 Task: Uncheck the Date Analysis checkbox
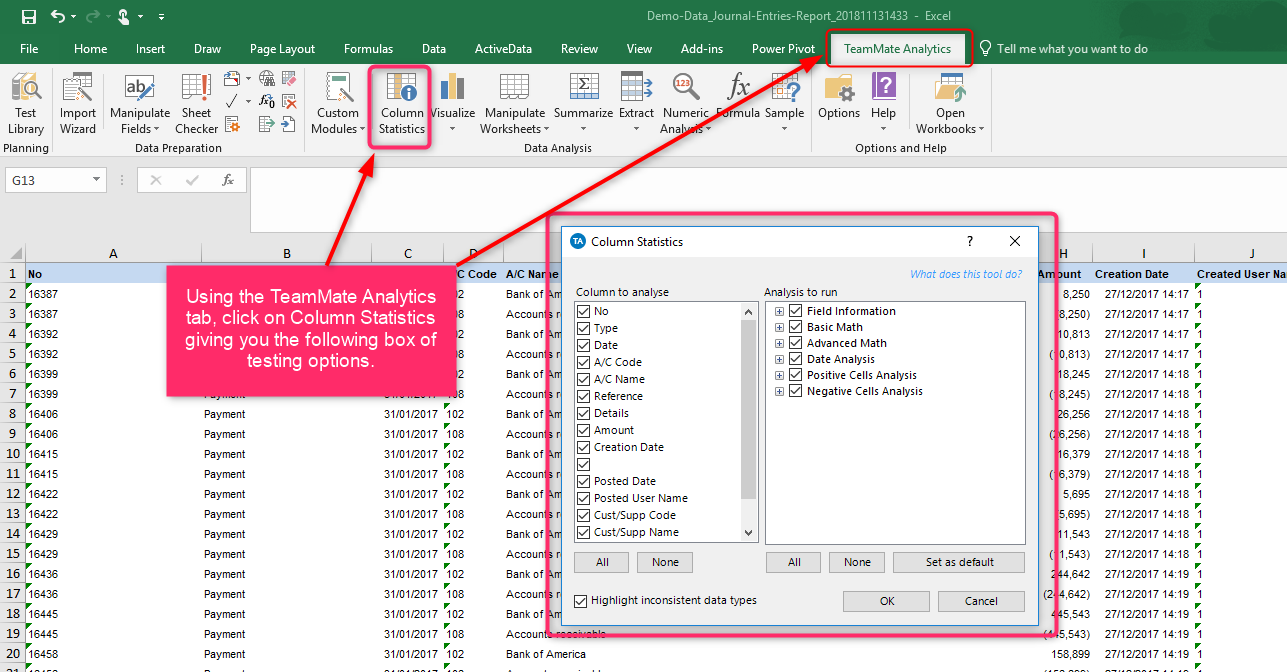pos(797,359)
